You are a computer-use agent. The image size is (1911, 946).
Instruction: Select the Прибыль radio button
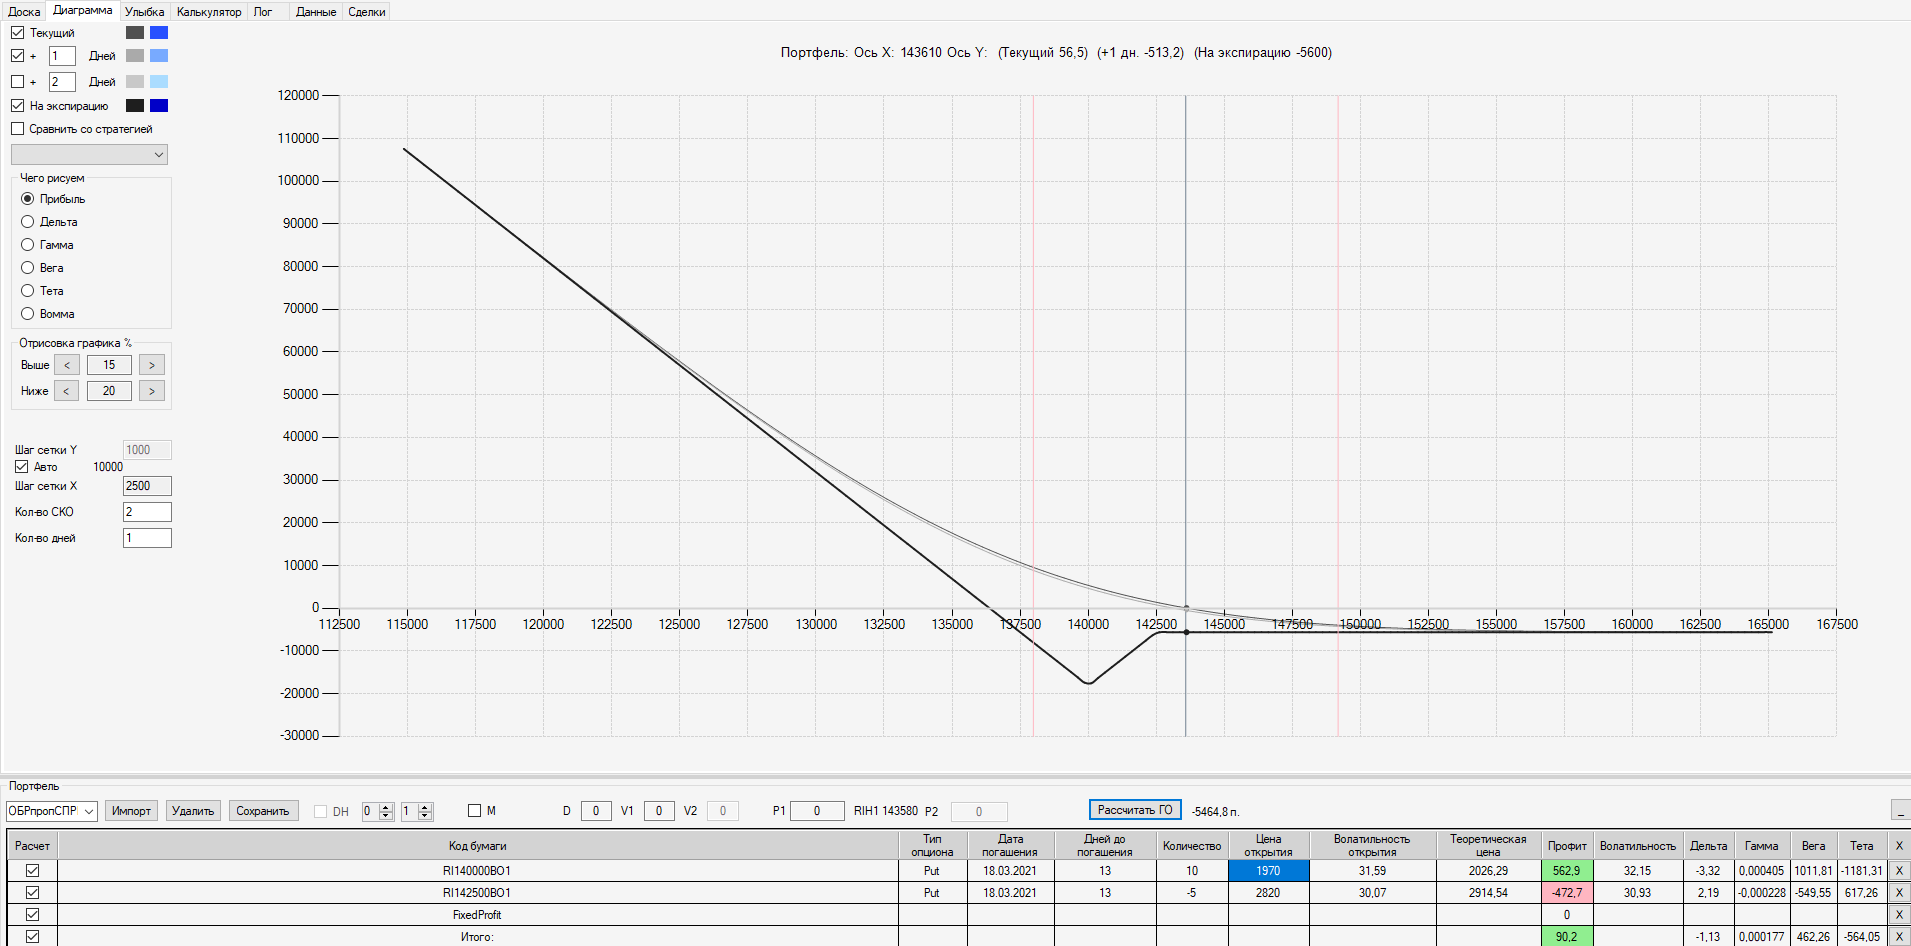[x=28, y=199]
